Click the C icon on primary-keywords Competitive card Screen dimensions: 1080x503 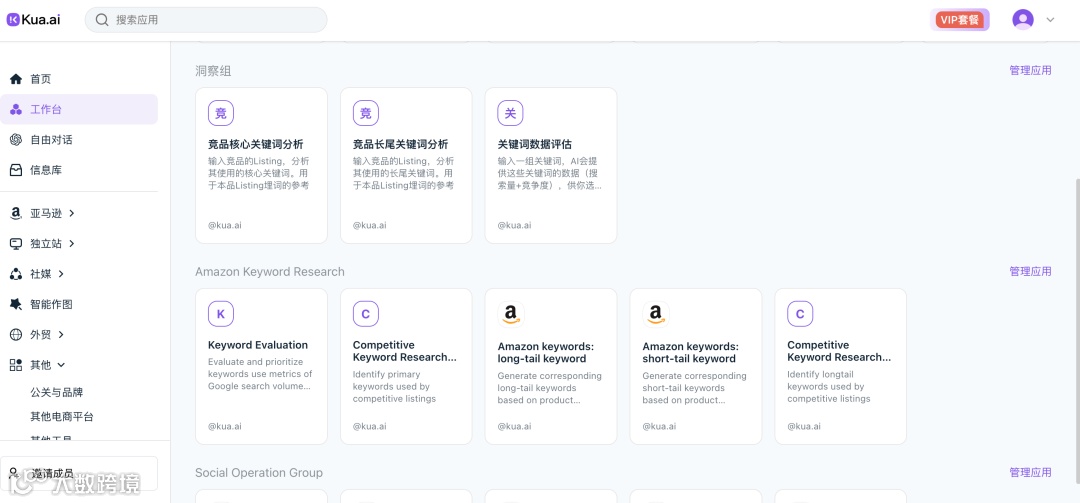(x=366, y=314)
